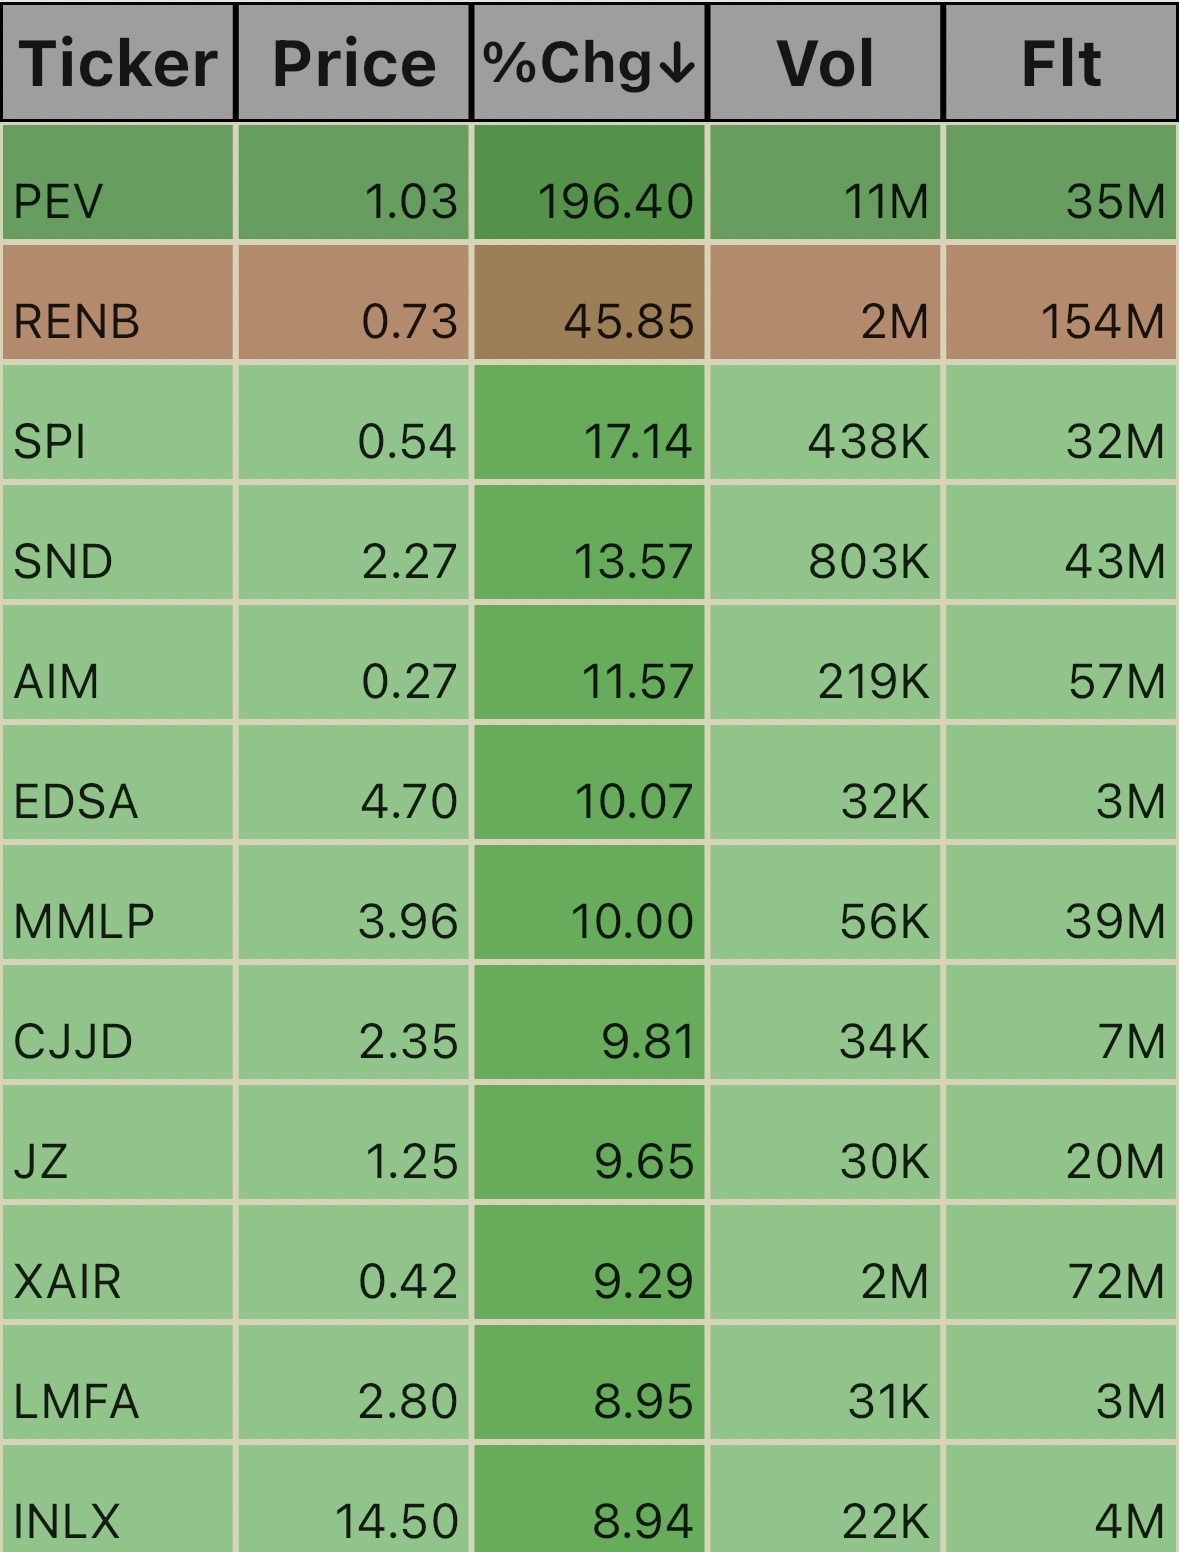Choose the AIM ticker

pos(56,681)
